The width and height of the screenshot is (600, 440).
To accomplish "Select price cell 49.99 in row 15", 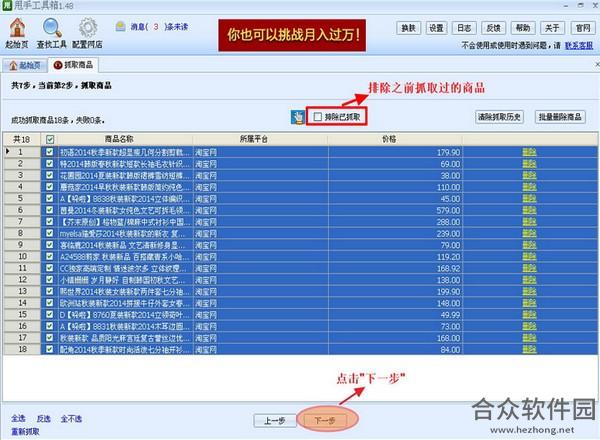I will pos(395,315).
